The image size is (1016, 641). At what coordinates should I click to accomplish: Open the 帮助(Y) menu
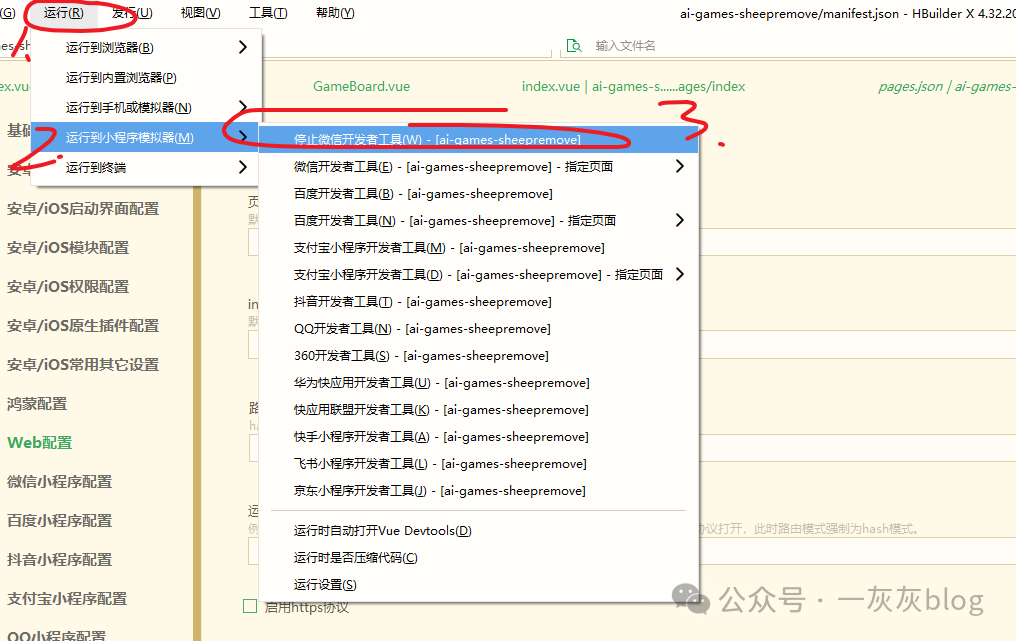pos(335,13)
